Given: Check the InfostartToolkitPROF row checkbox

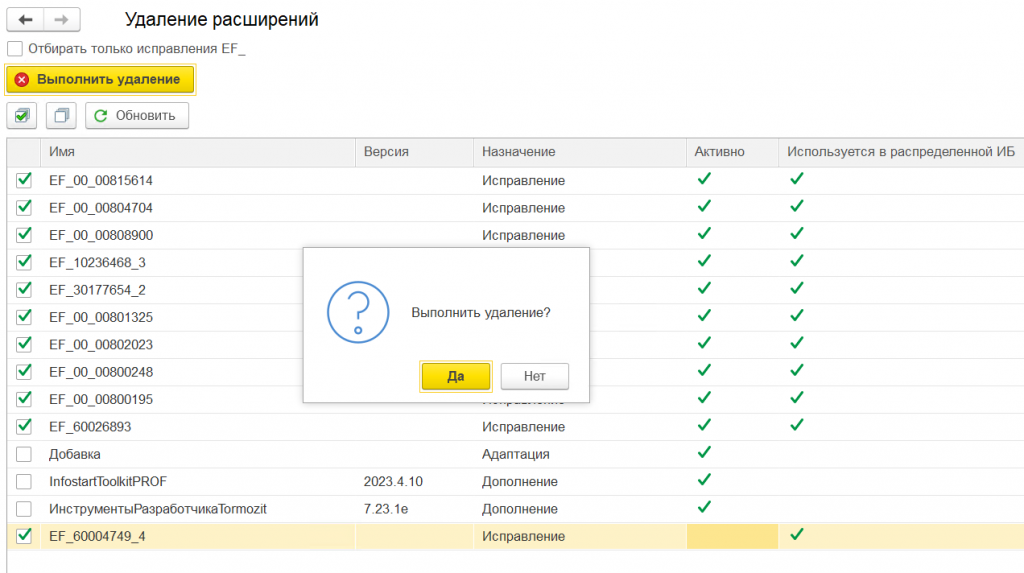Looking at the screenshot, I should [24, 481].
